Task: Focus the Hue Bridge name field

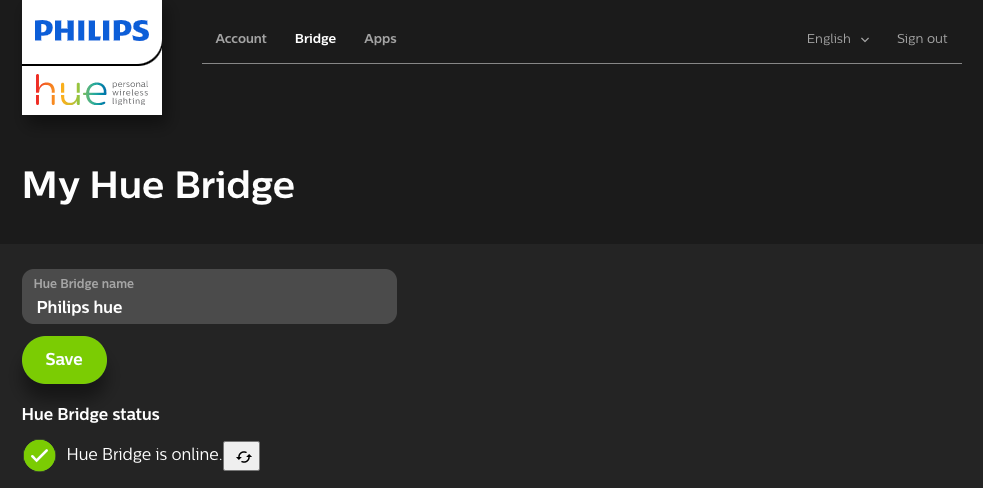Action: pyautogui.click(x=209, y=297)
